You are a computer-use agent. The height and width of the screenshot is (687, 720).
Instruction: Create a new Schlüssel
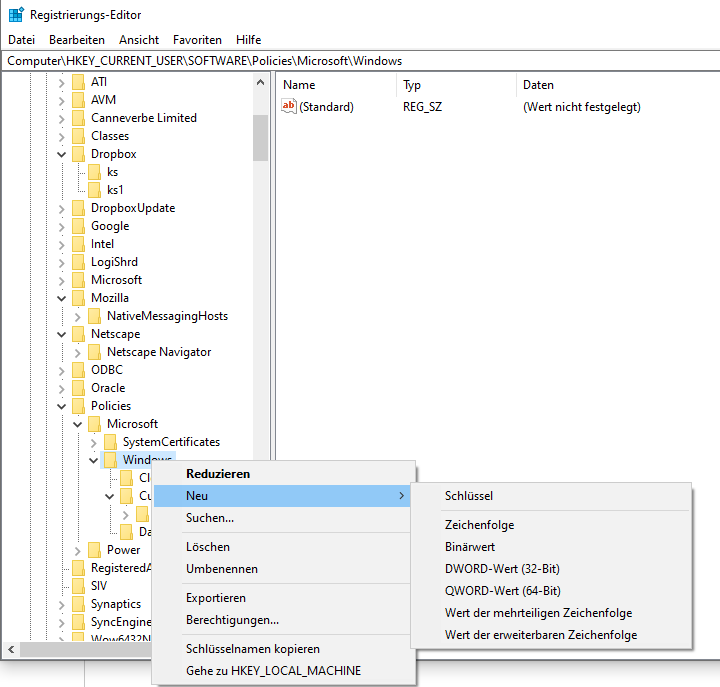pyautogui.click(x=551, y=496)
